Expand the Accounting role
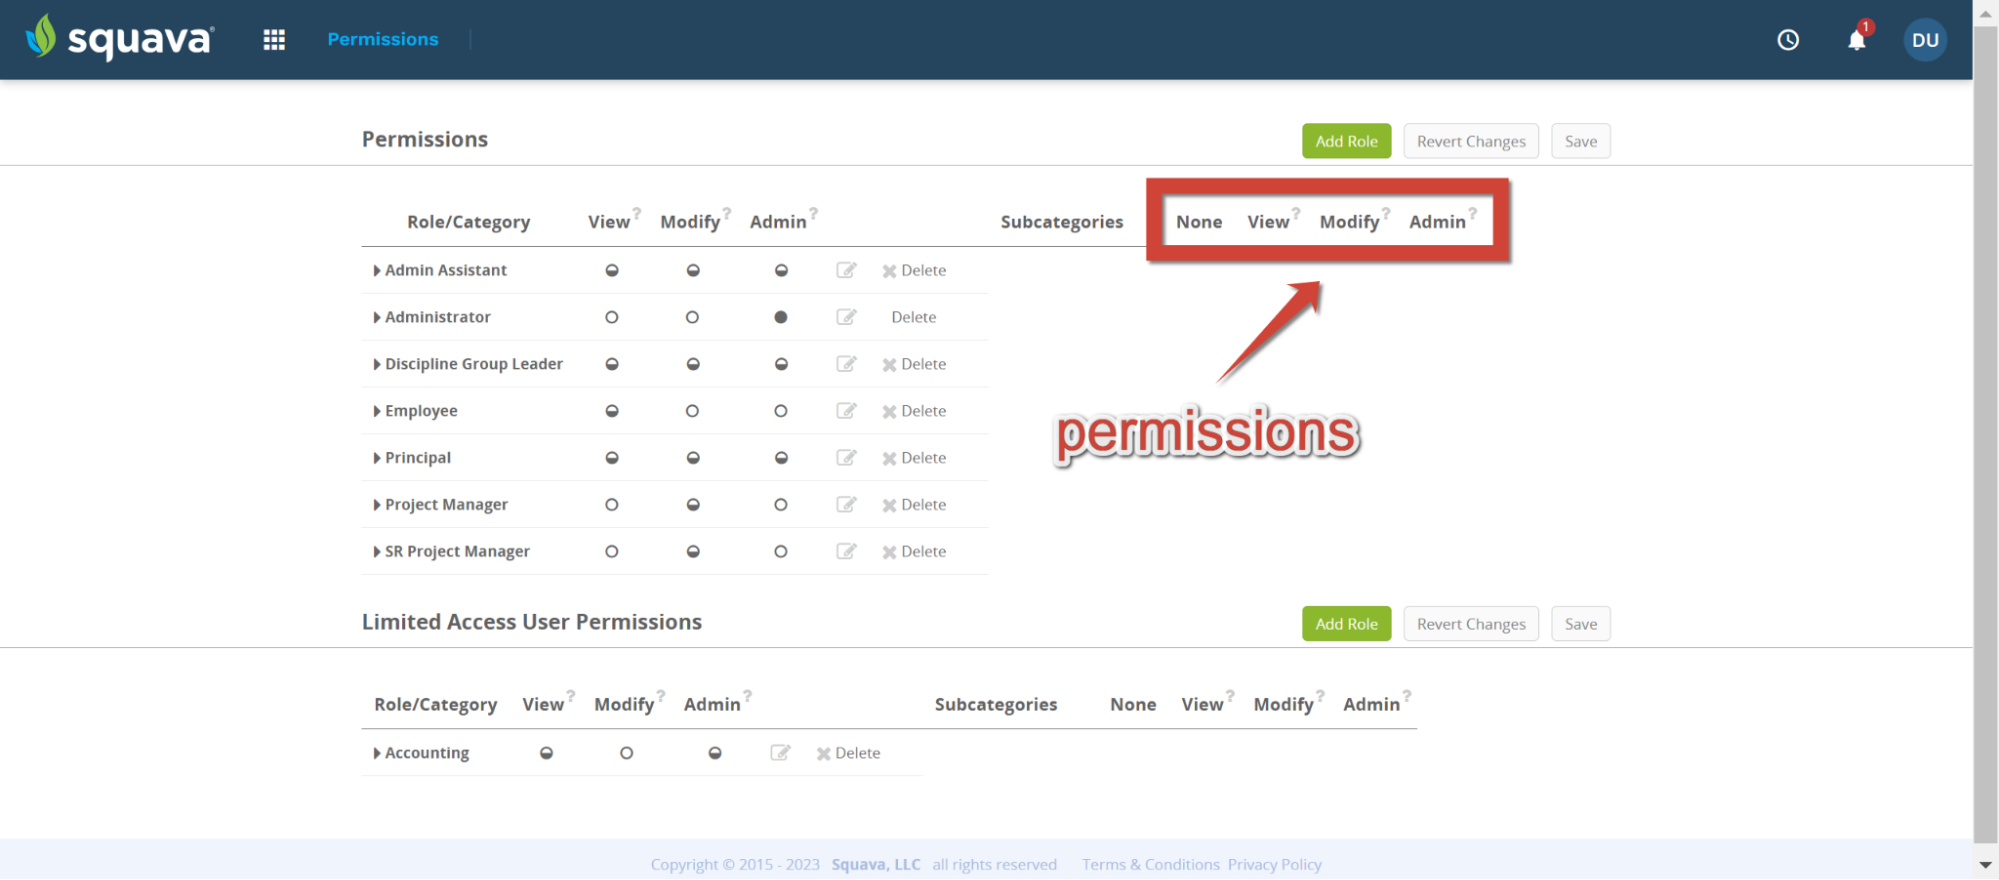The image size is (1999, 880). 377,753
